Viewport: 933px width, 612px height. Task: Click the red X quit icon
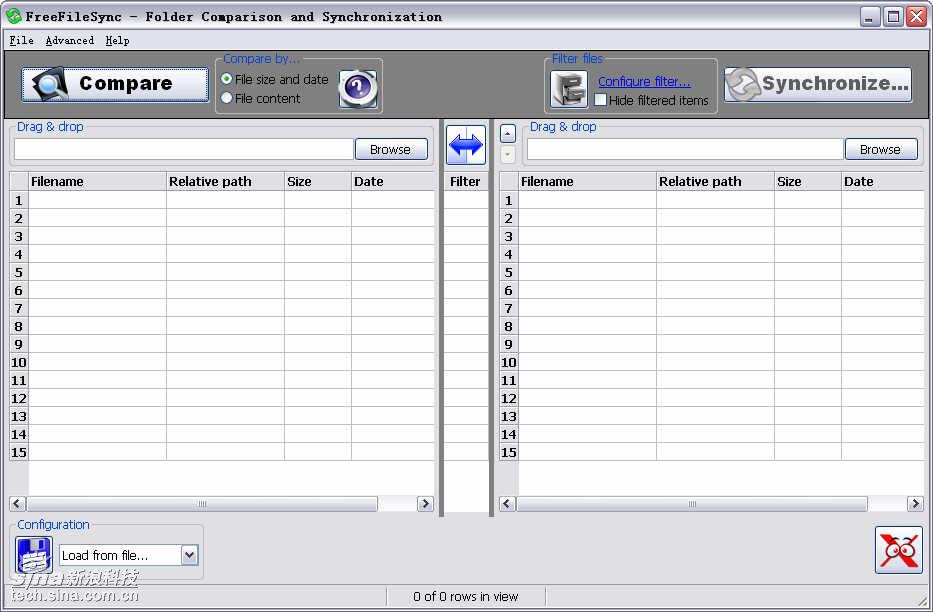(x=898, y=550)
